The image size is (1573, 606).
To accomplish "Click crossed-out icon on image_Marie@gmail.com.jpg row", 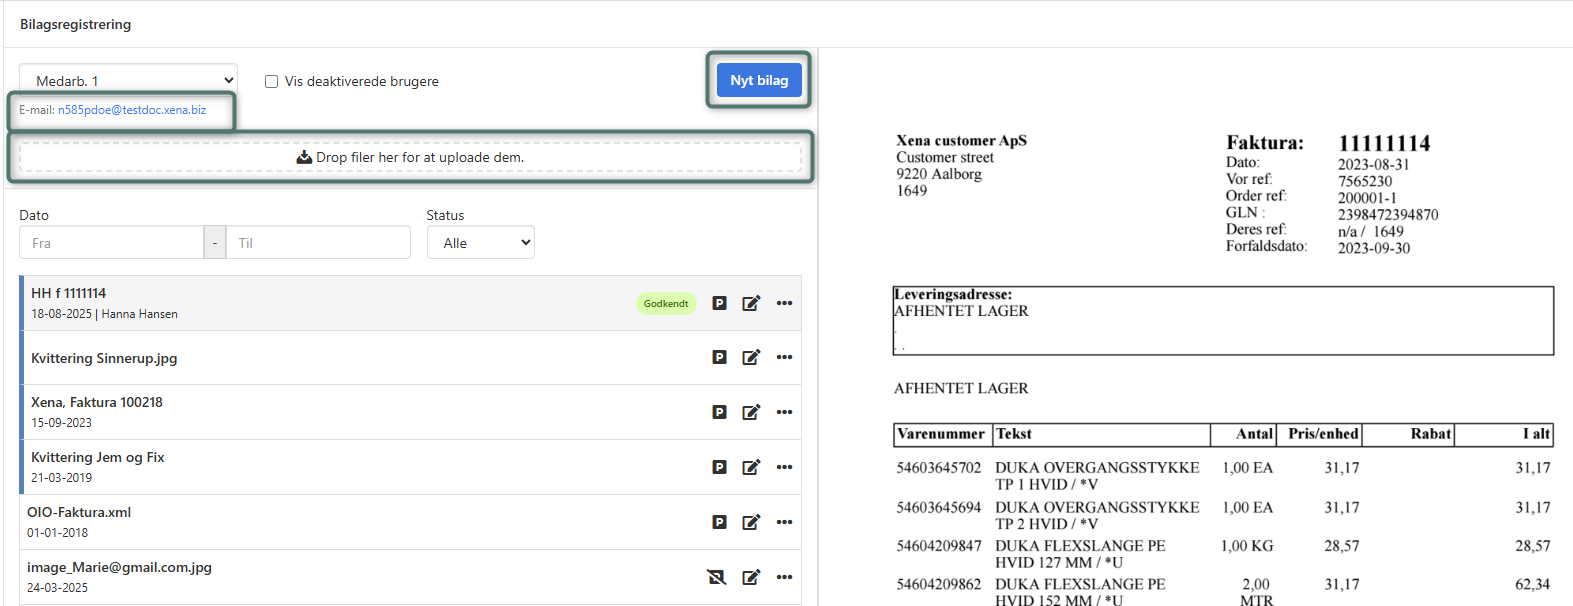I will (x=716, y=577).
